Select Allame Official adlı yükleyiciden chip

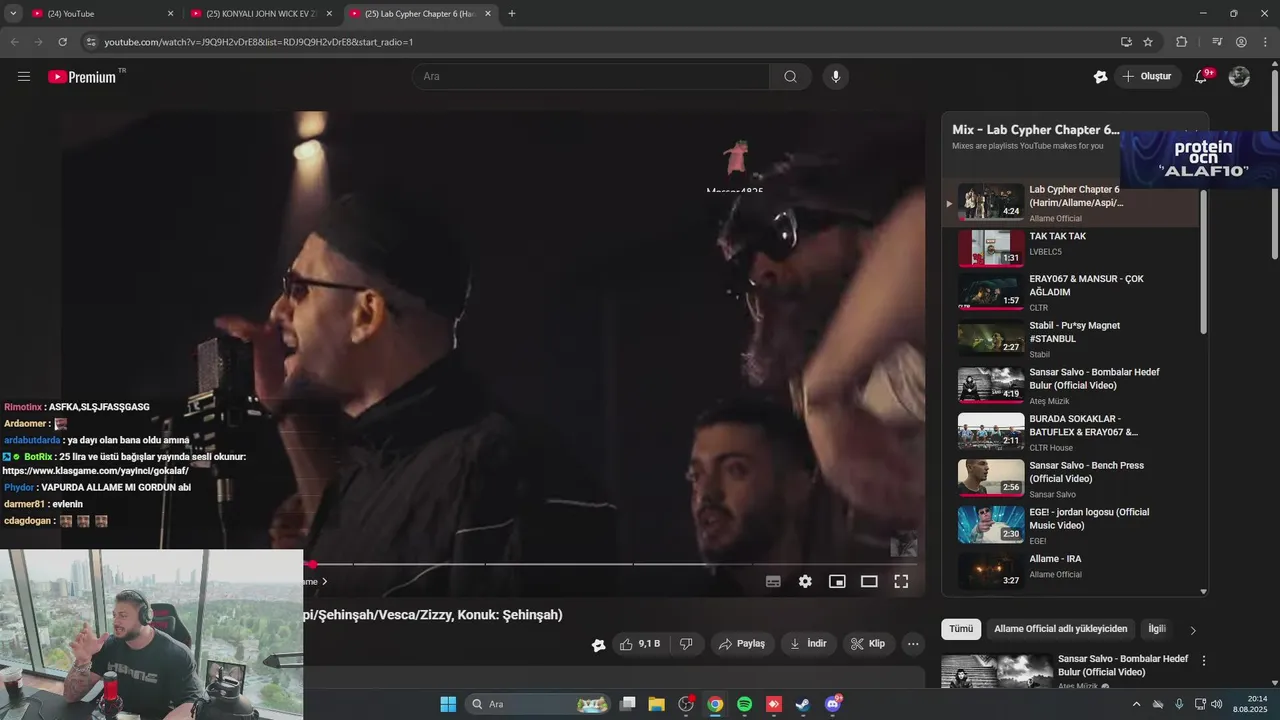(x=1060, y=629)
